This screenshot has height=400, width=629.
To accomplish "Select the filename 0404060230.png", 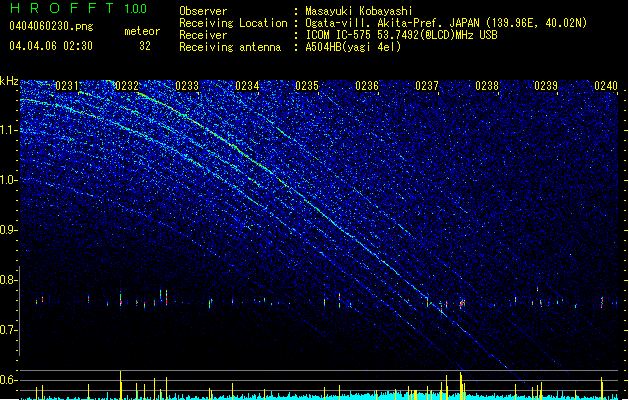I will (51, 27).
